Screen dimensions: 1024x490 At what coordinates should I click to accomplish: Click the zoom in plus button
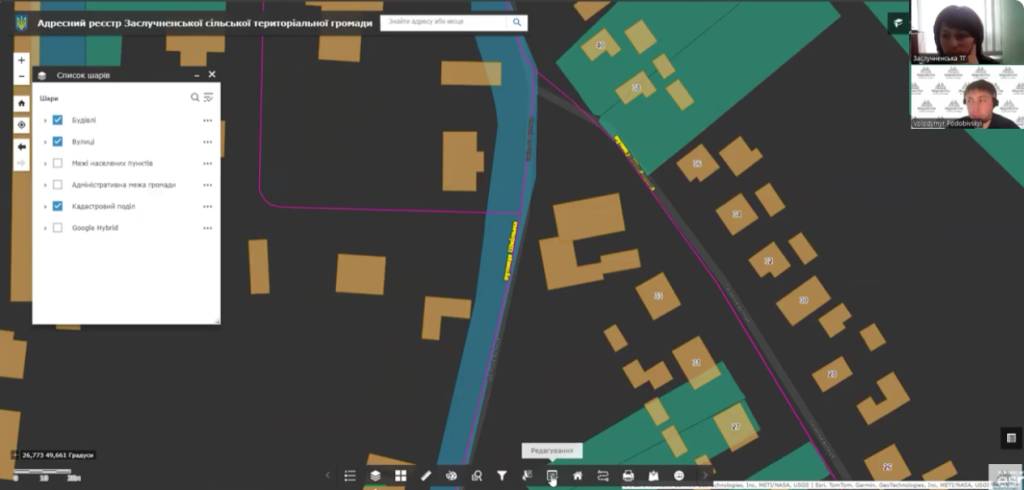click(x=21, y=60)
